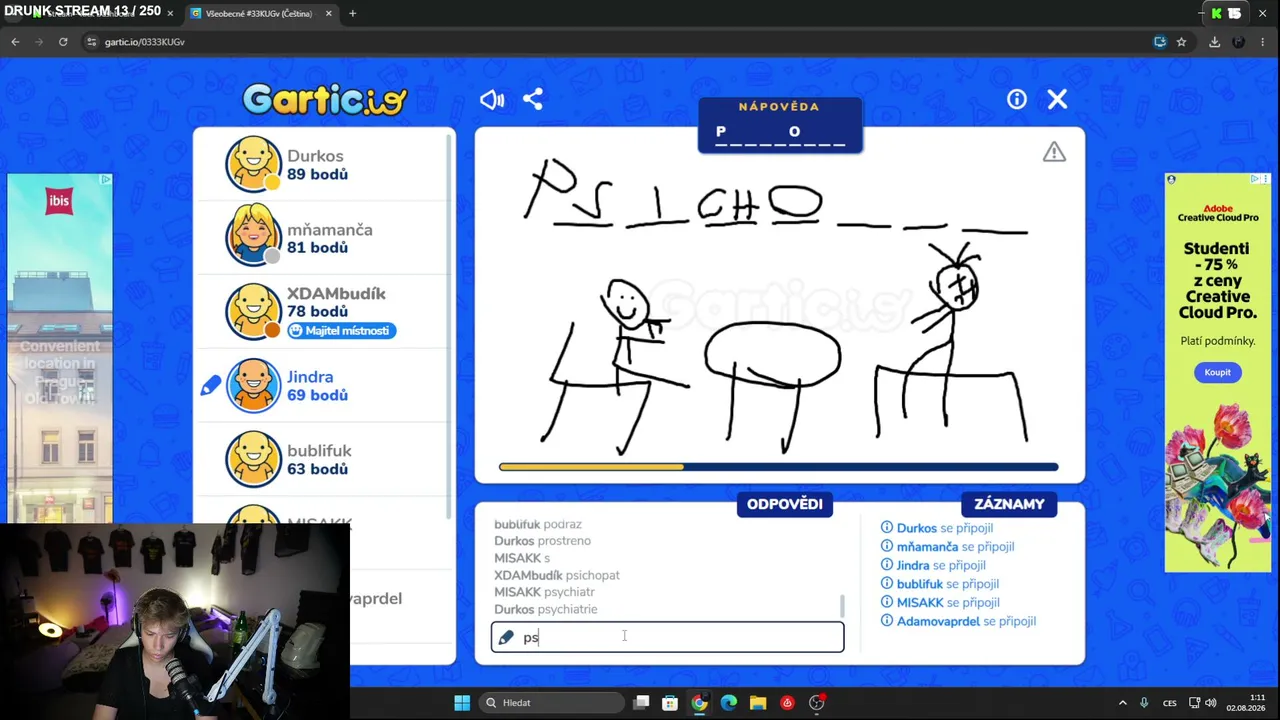
Task: Open browser downloads
Action: [1214, 42]
